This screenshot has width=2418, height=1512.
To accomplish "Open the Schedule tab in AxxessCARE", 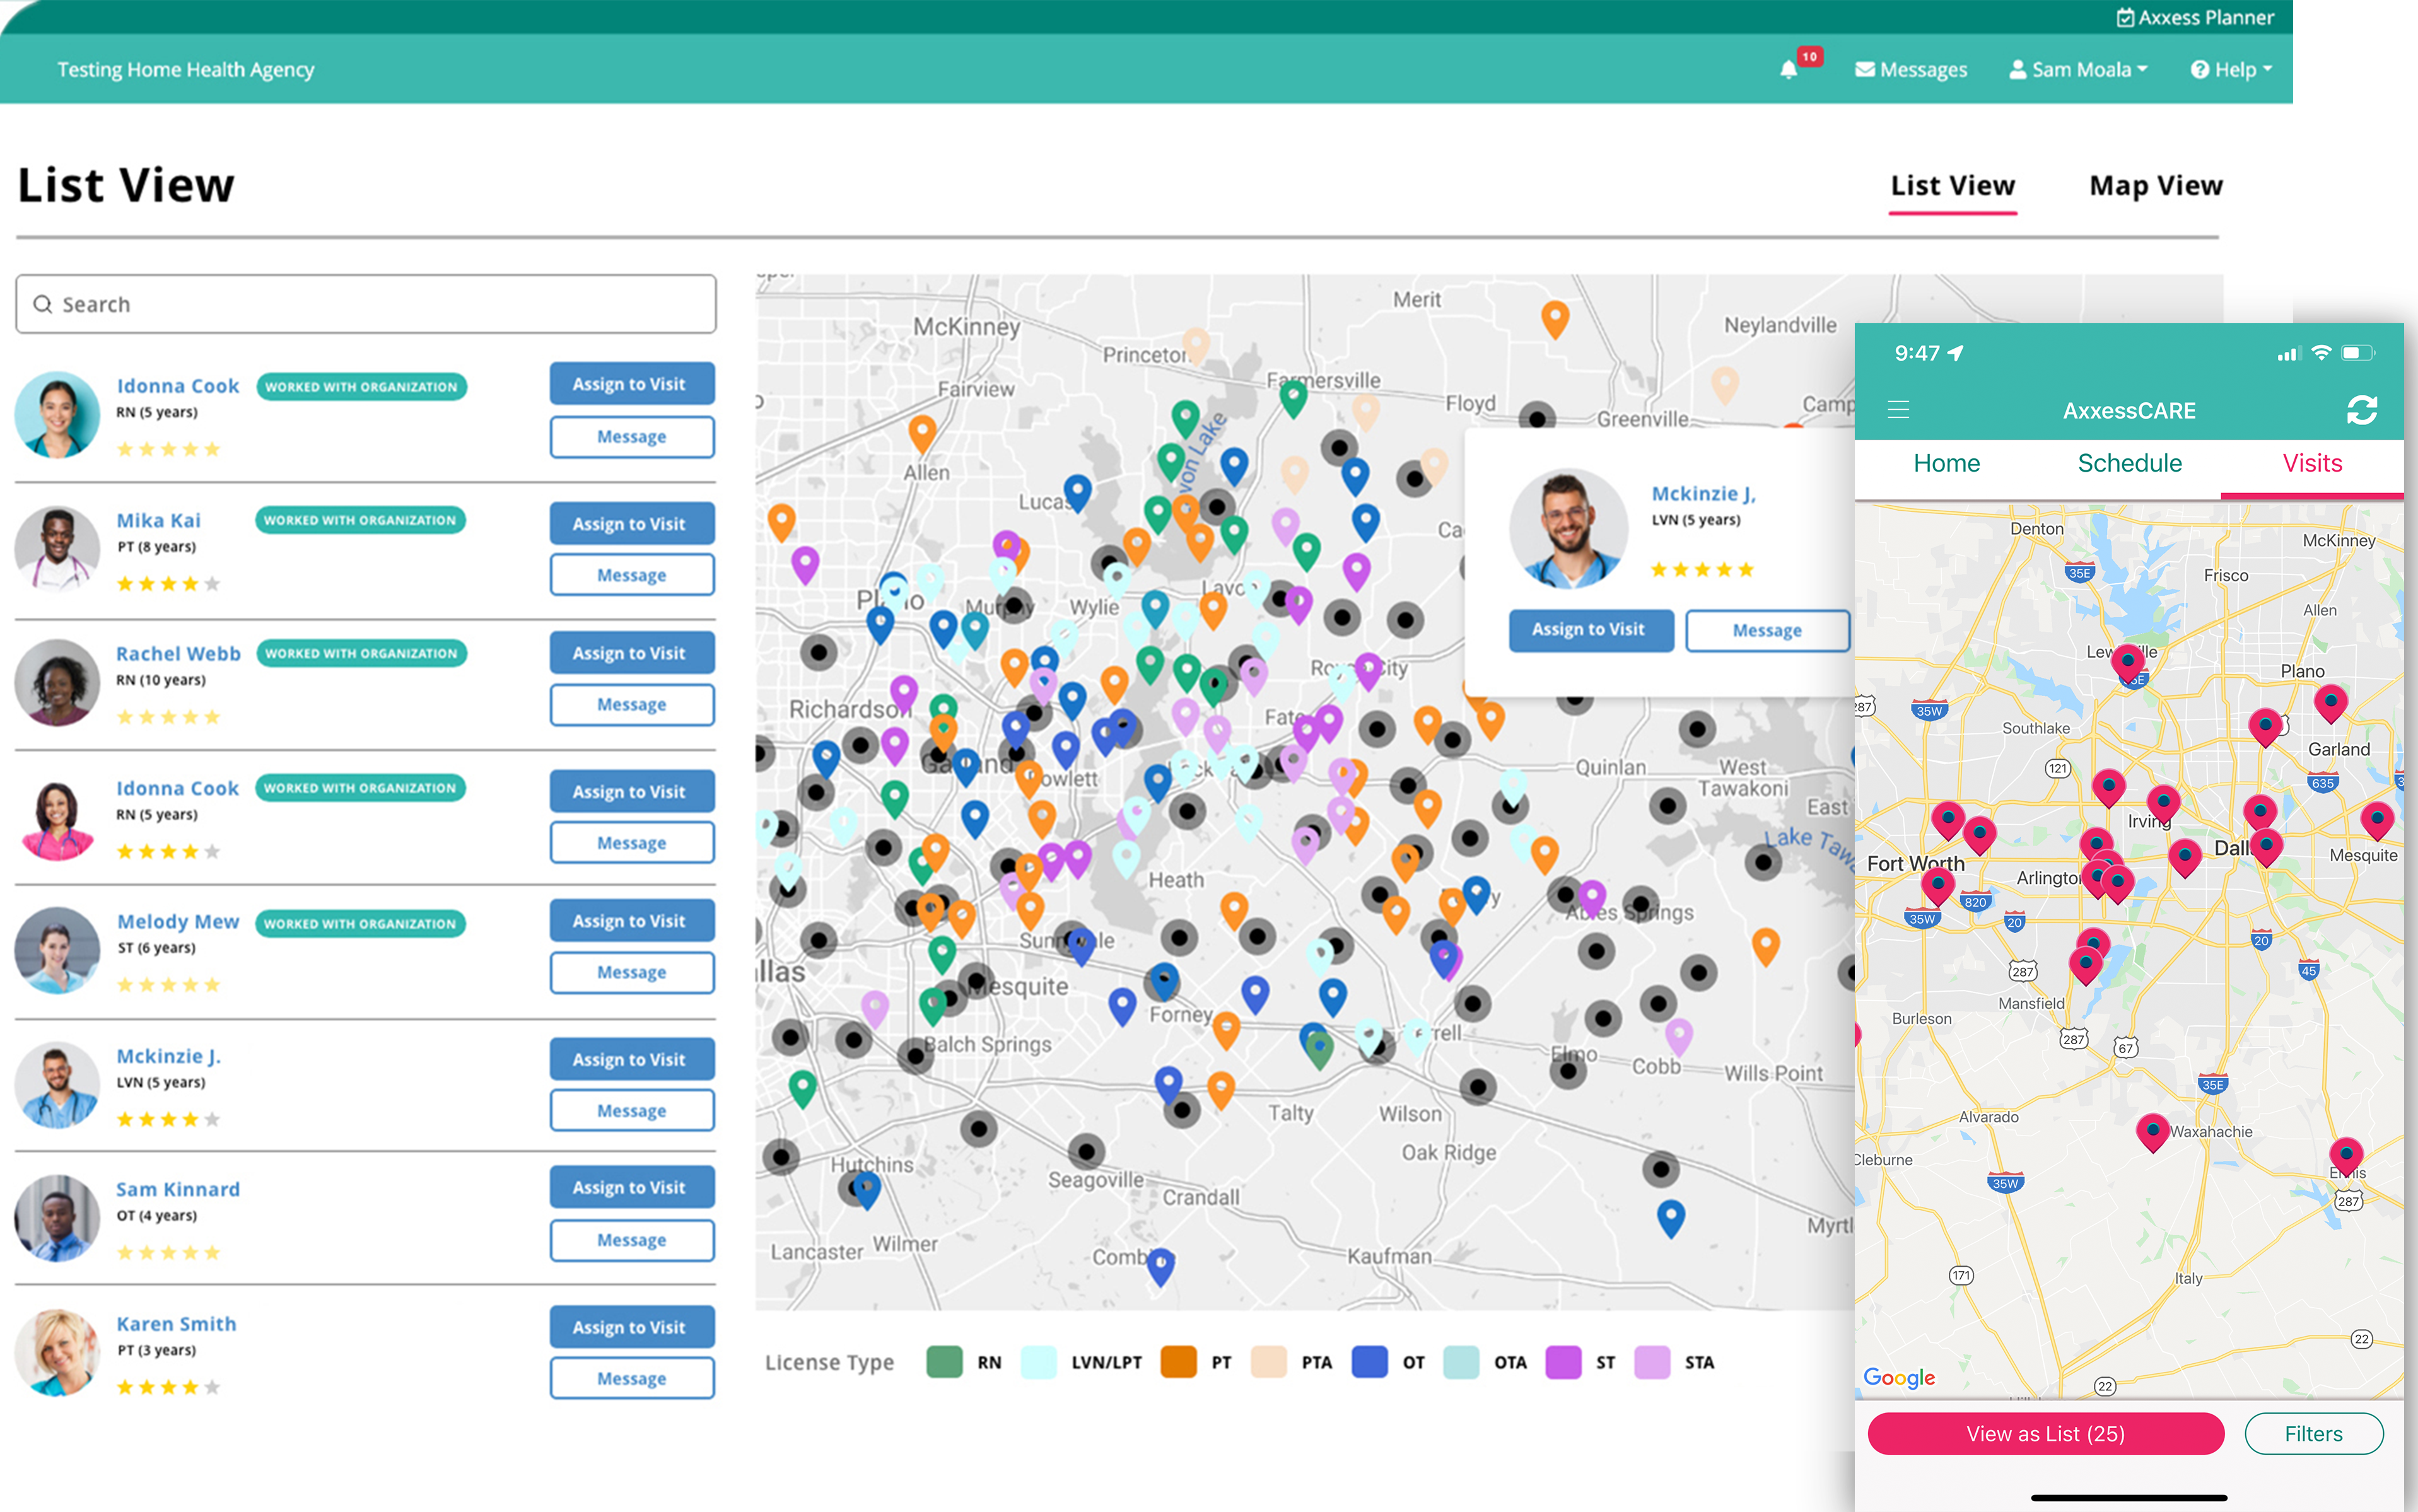I will click(x=2129, y=463).
